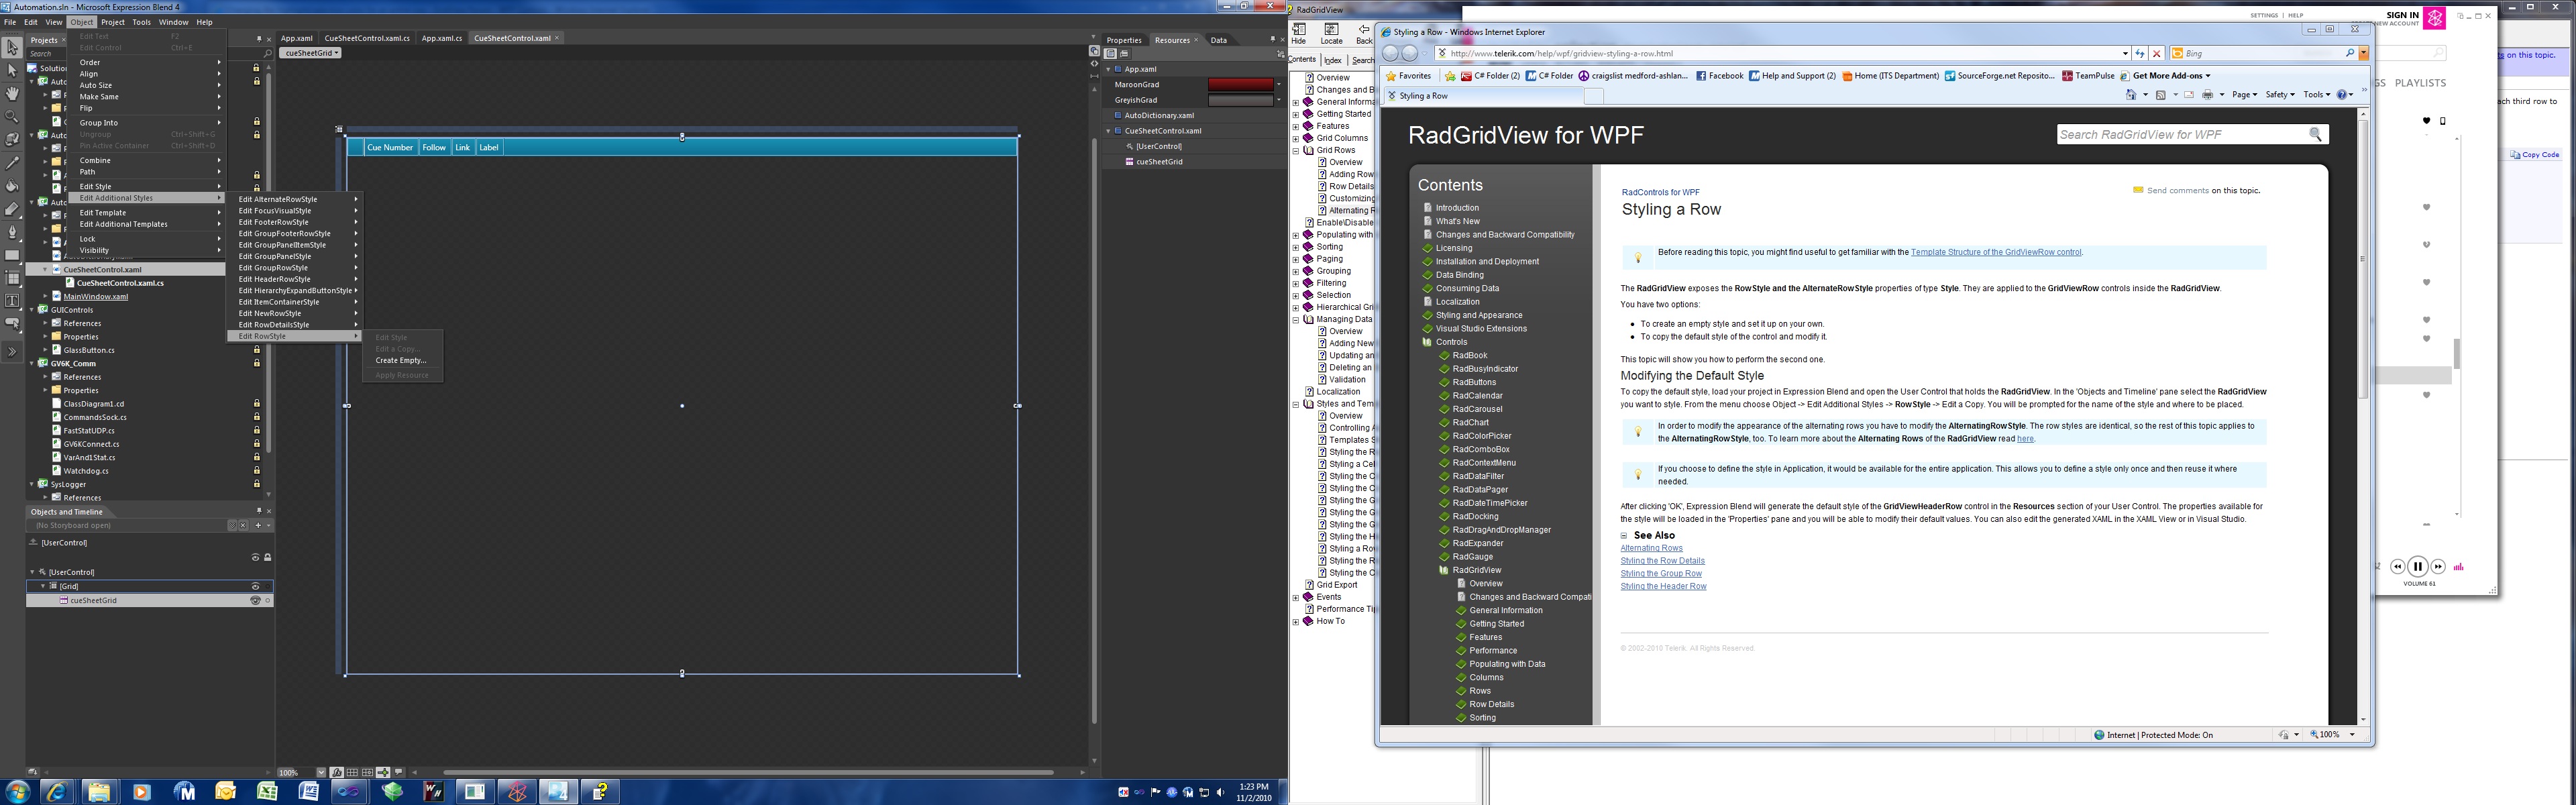Screen dimensions: 2576x805
Task: Choose Create Empty menu entry
Action: click(400, 360)
